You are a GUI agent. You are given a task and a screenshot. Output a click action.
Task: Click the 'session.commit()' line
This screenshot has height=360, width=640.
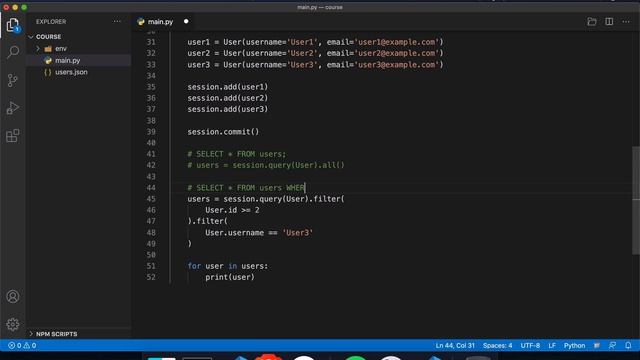tap(223, 132)
